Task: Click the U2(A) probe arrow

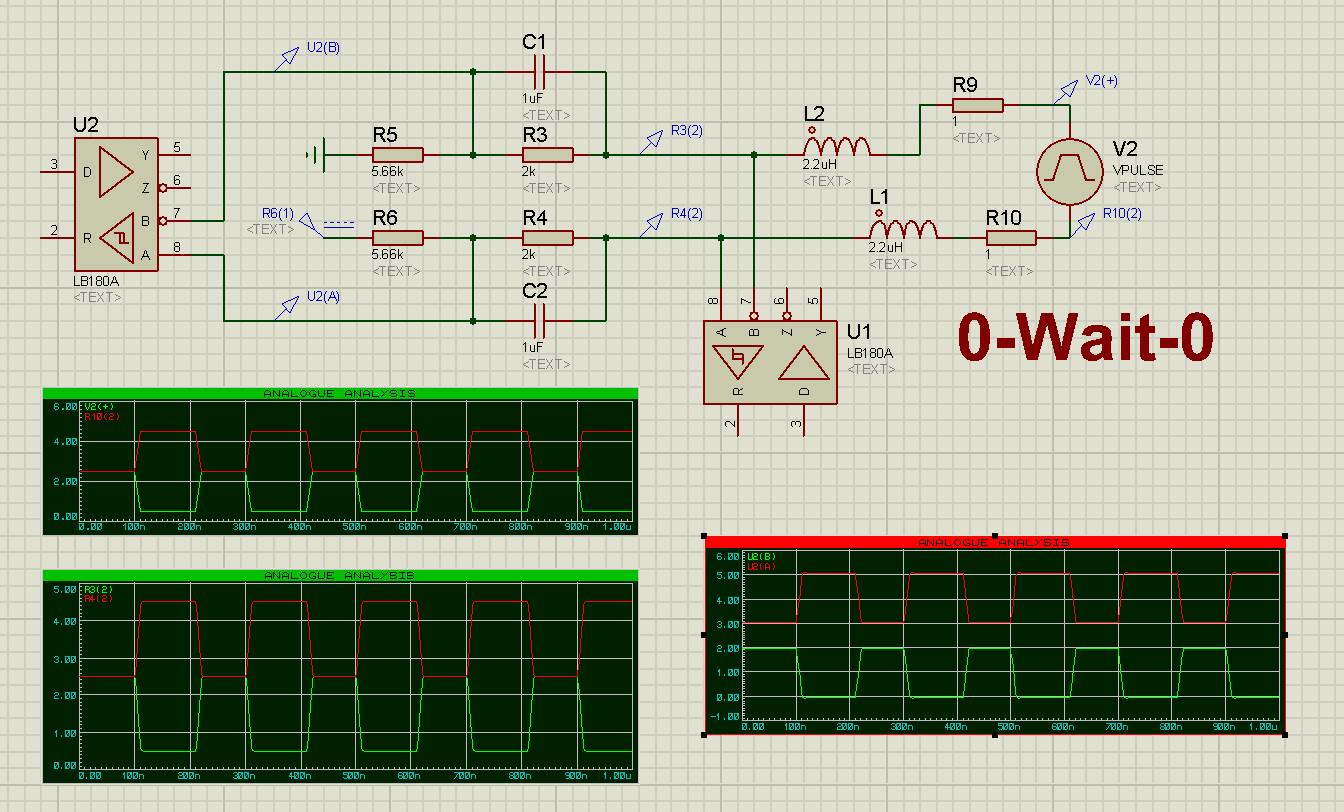Action: click(290, 302)
